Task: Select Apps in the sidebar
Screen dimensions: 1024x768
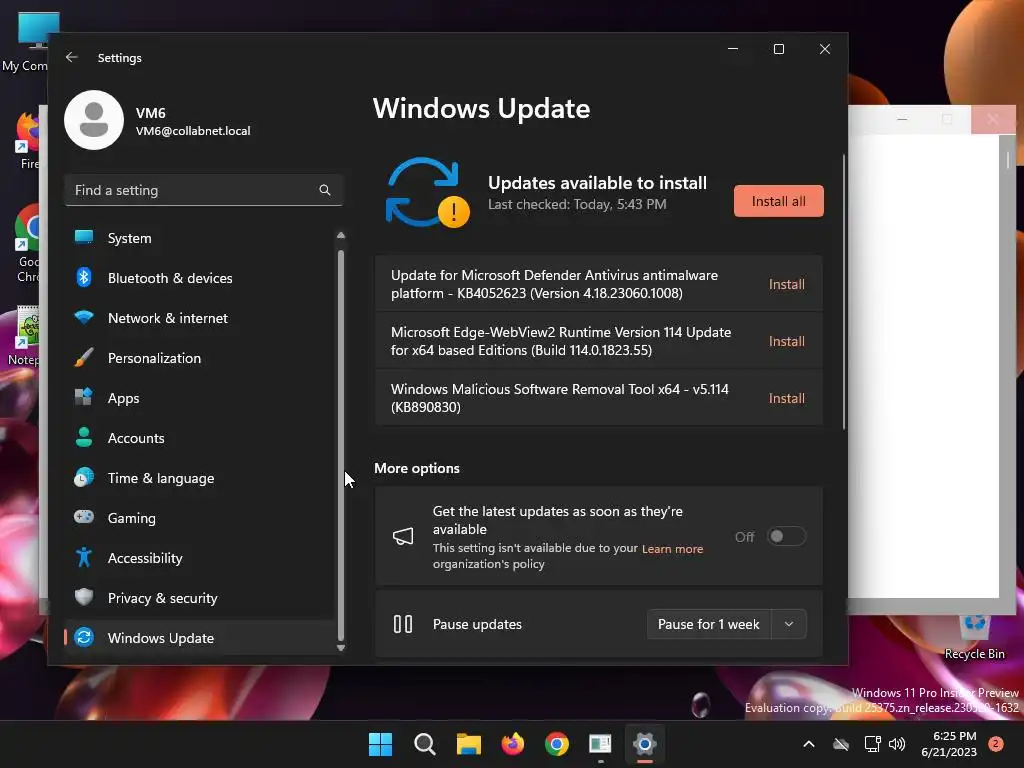Action: [x=199, y=398]
